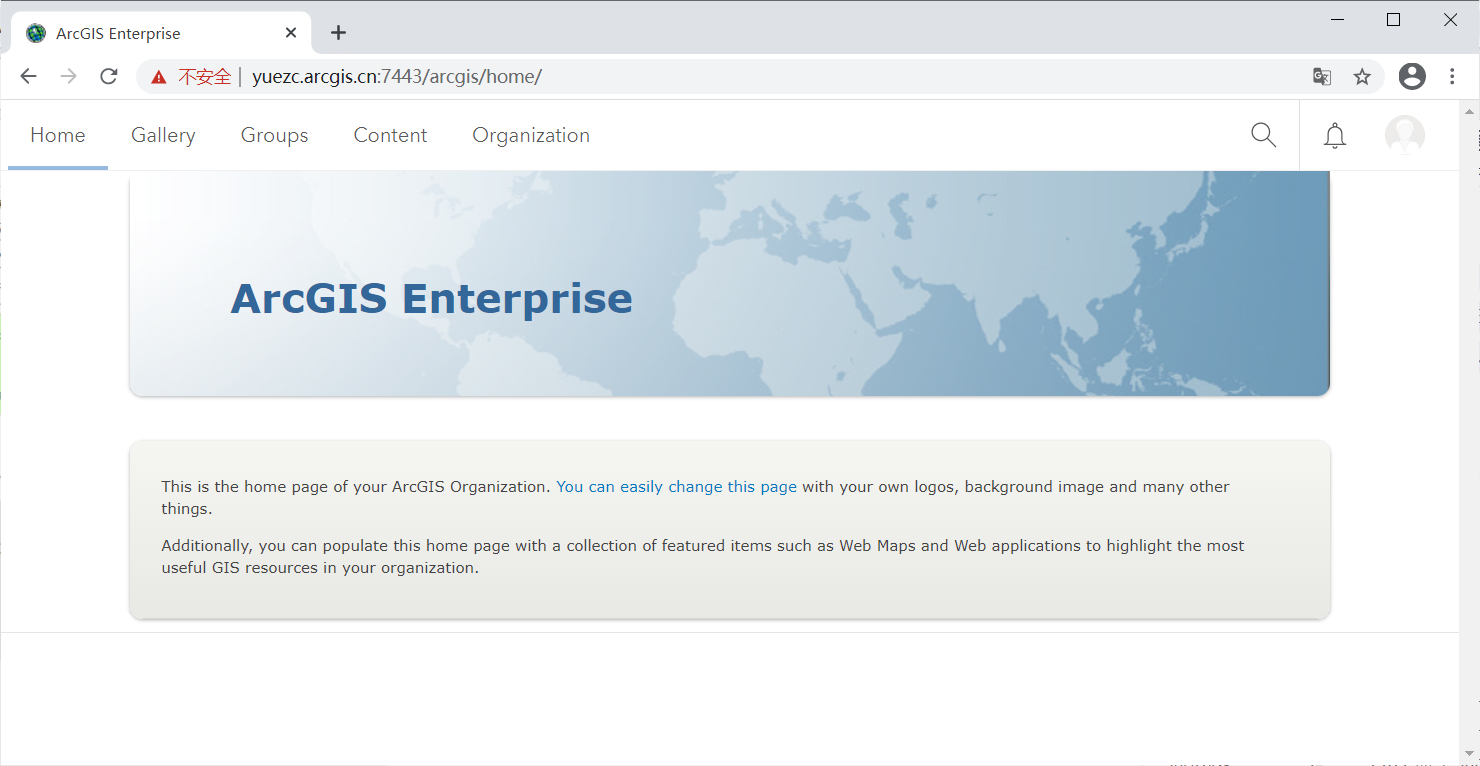Switch to the Gallery section

point(162,135)
